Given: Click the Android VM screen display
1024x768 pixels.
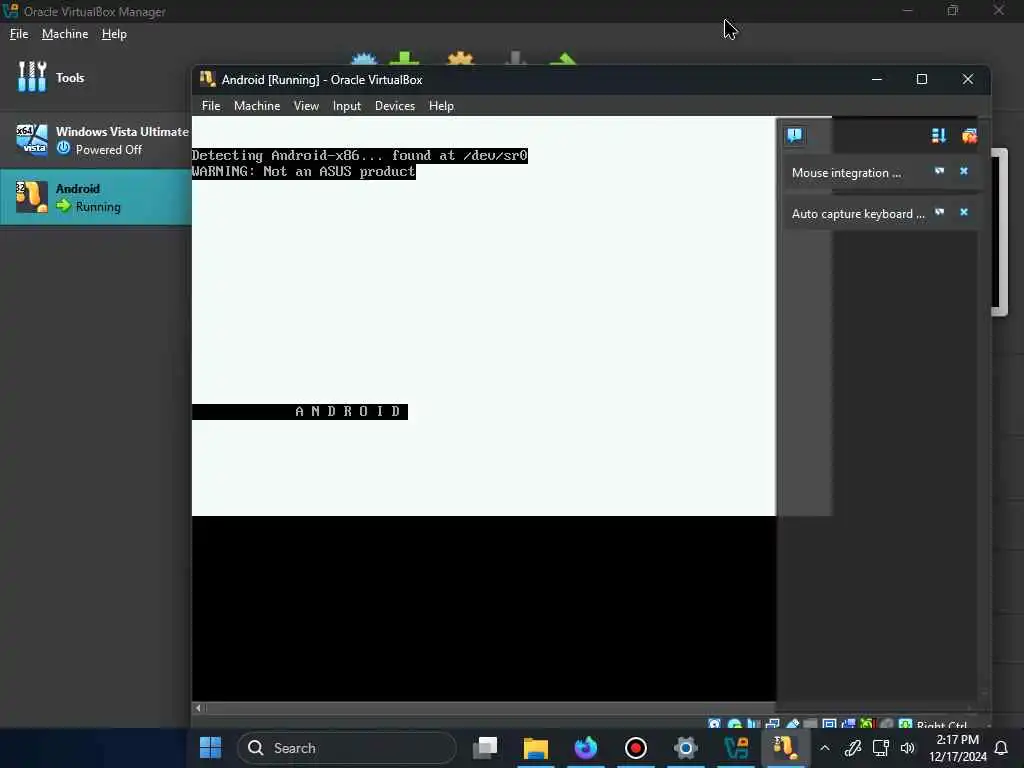Looking at the screenshot, I should pos(483,408).
